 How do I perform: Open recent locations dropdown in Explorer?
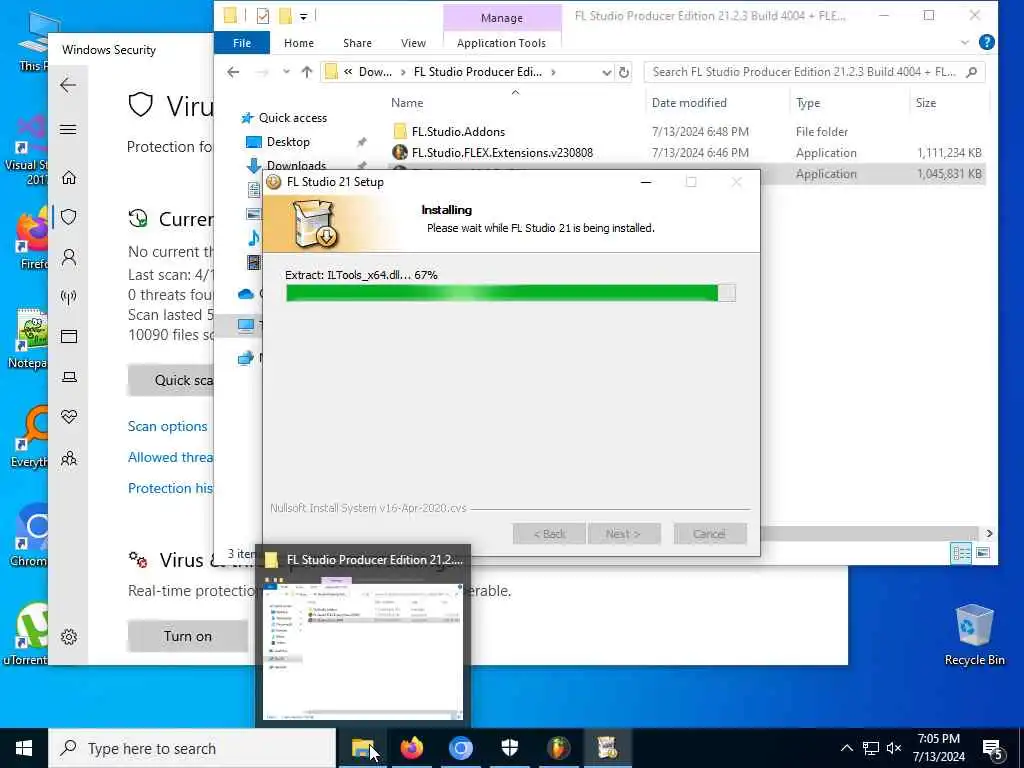[286, 72]
